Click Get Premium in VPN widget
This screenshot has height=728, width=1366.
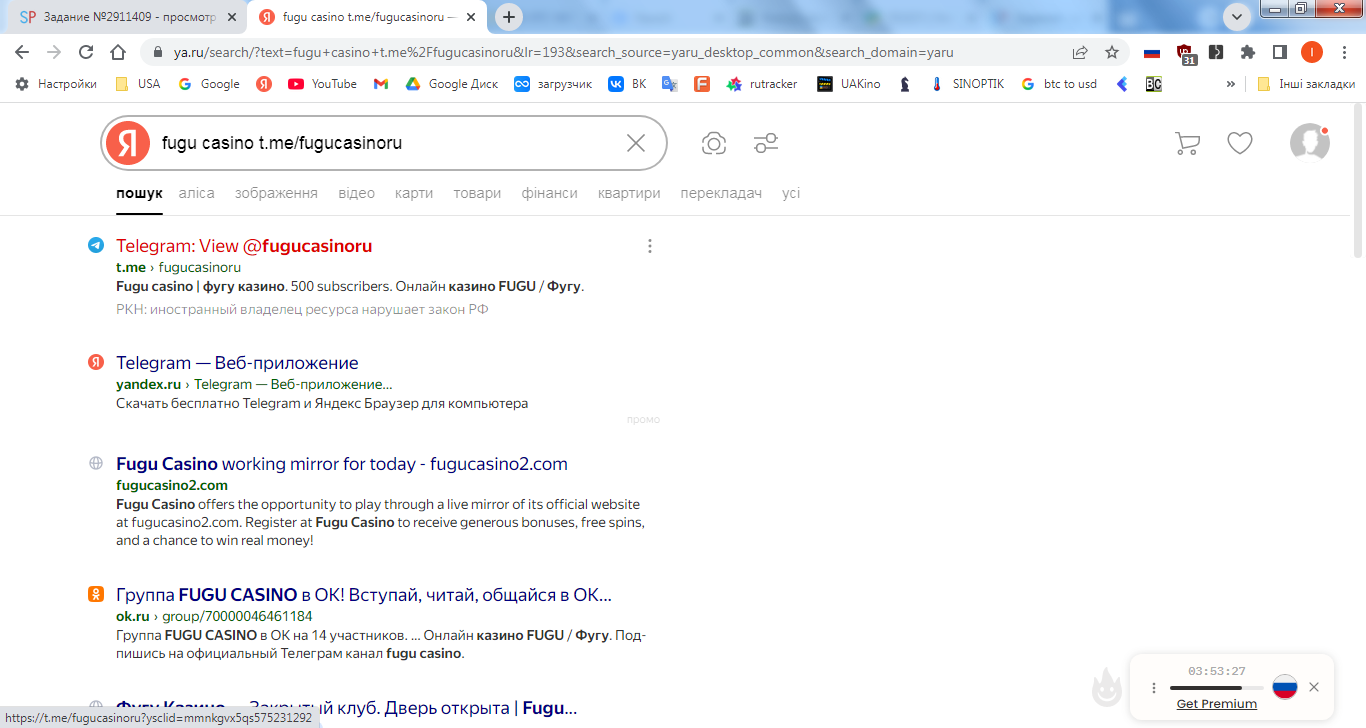1217,704
